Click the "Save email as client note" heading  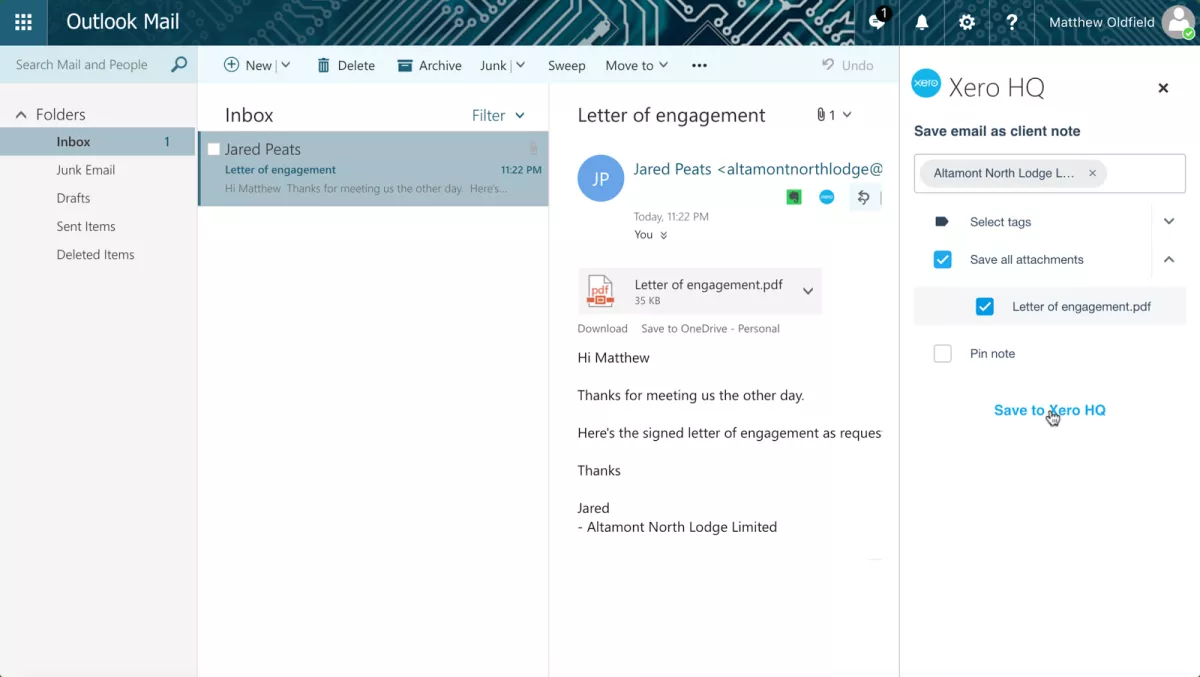997,131
